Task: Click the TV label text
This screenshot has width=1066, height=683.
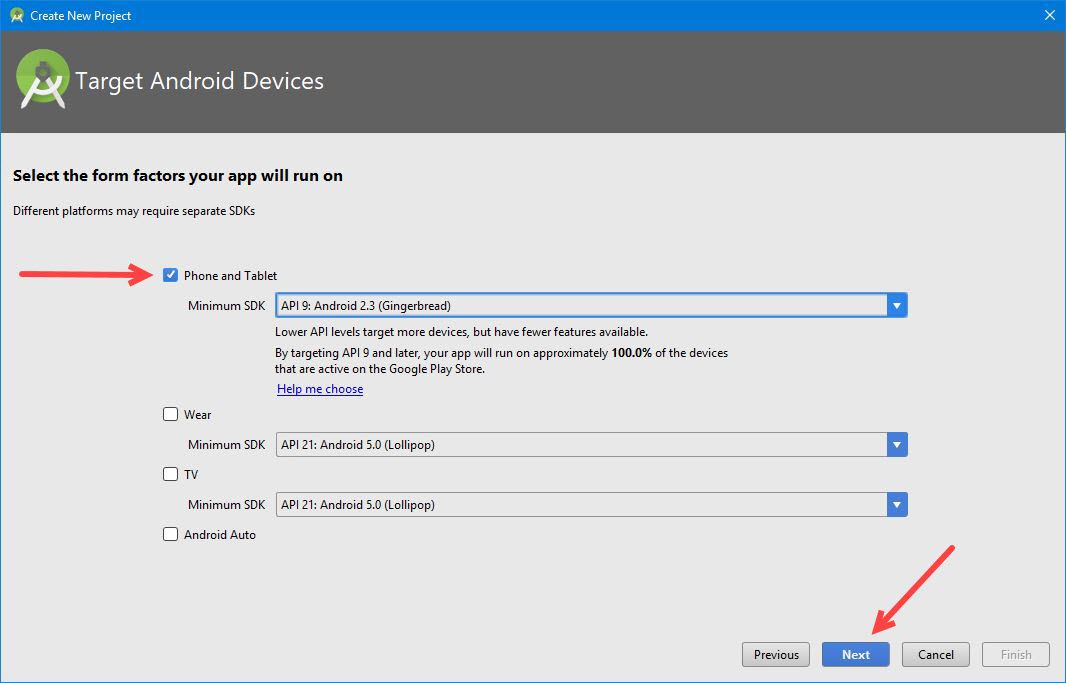Action: pos(191,474)
